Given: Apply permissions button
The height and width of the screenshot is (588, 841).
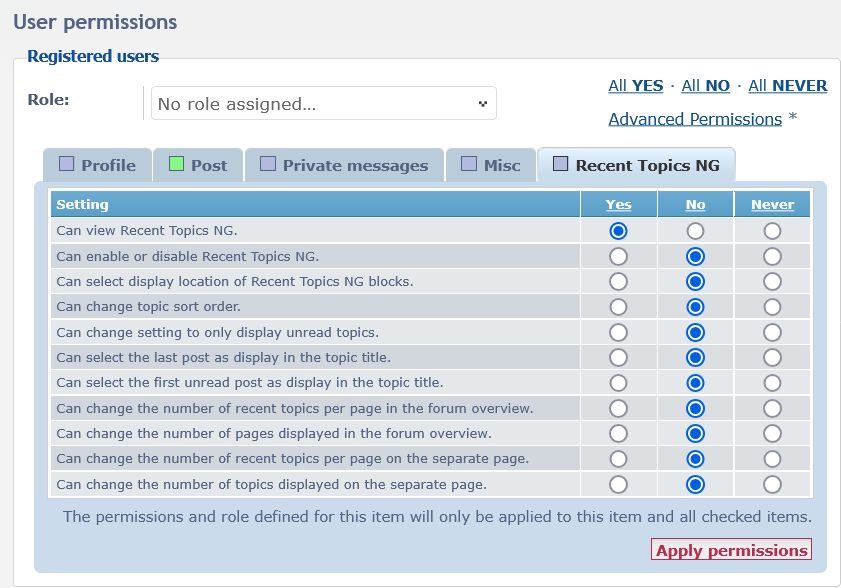Looking at the screenshot, I should (x=732, y=550).
